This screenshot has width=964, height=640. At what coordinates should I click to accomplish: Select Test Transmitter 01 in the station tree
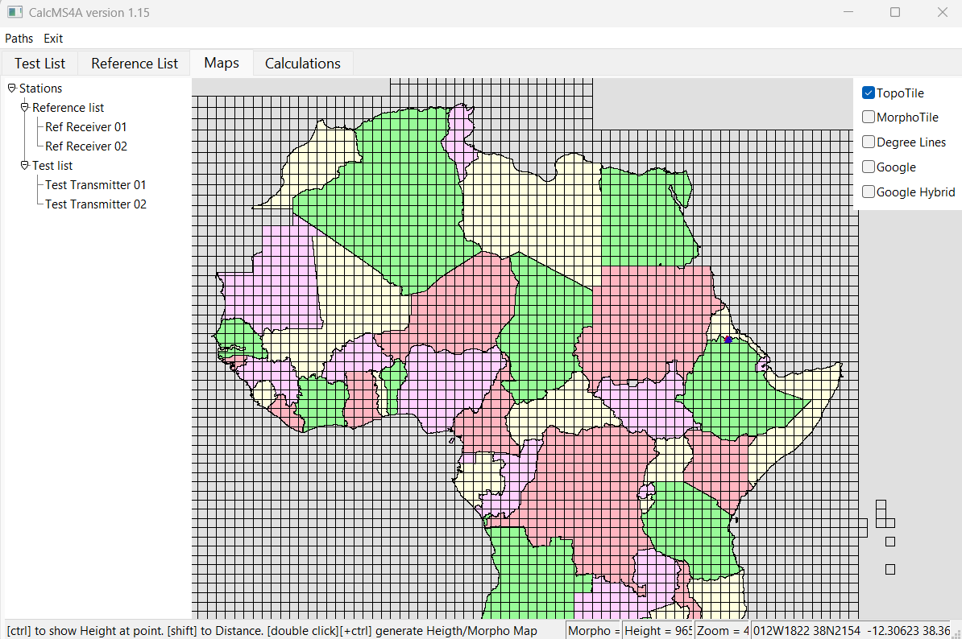point(93,184)
